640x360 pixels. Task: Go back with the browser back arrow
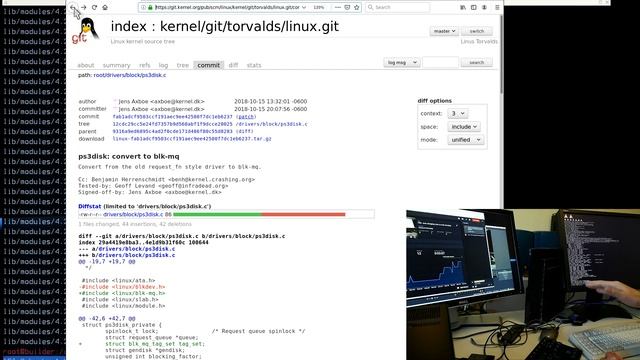coord(73,7)
